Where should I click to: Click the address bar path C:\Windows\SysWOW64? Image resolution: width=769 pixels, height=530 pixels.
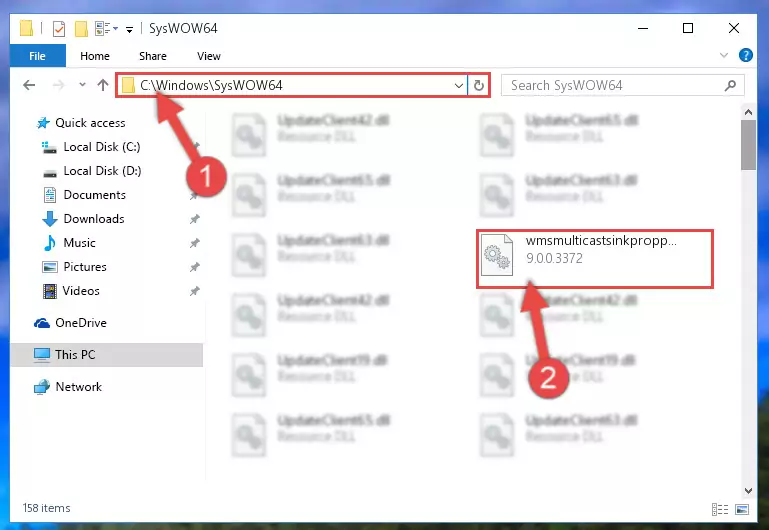211,85
